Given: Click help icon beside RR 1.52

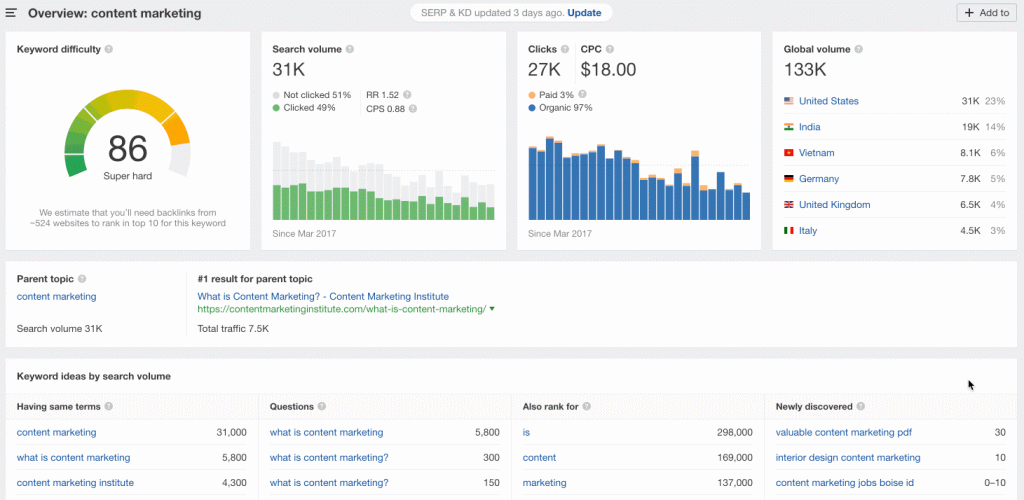Looking at the screenshot, I should click(x=408, y=95).
